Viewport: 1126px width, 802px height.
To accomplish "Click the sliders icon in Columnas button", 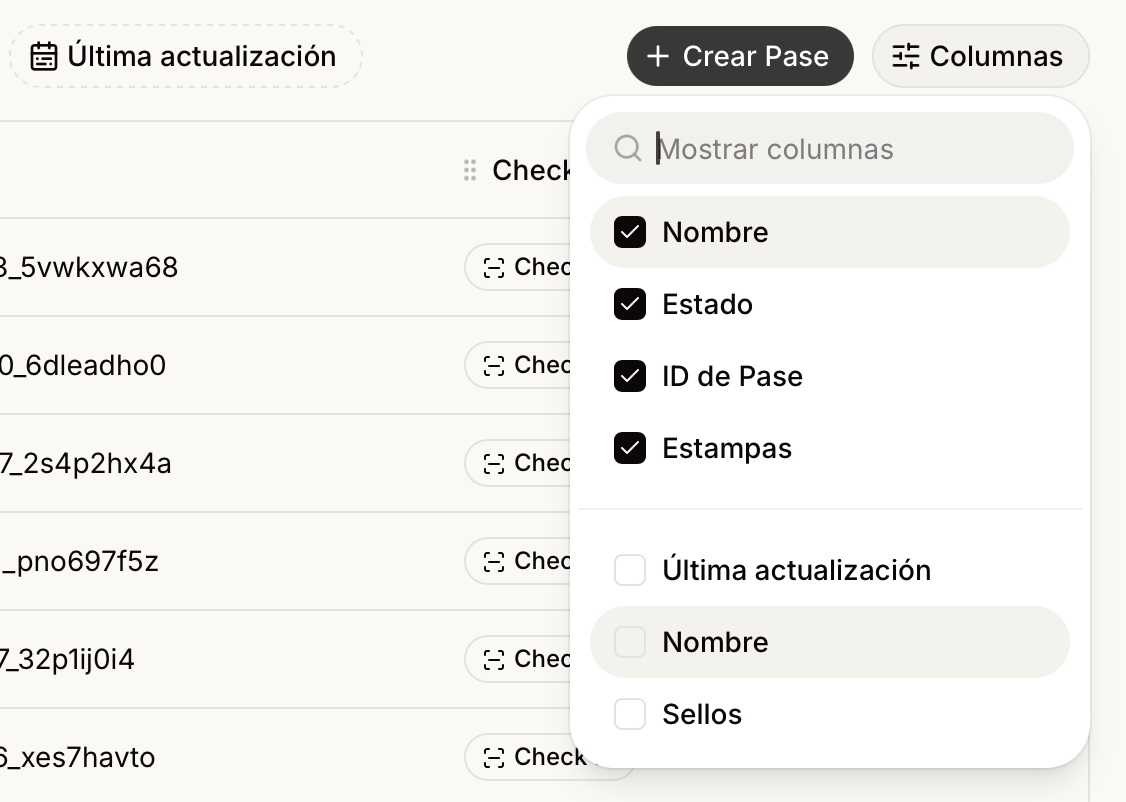I will pos(906,57).
